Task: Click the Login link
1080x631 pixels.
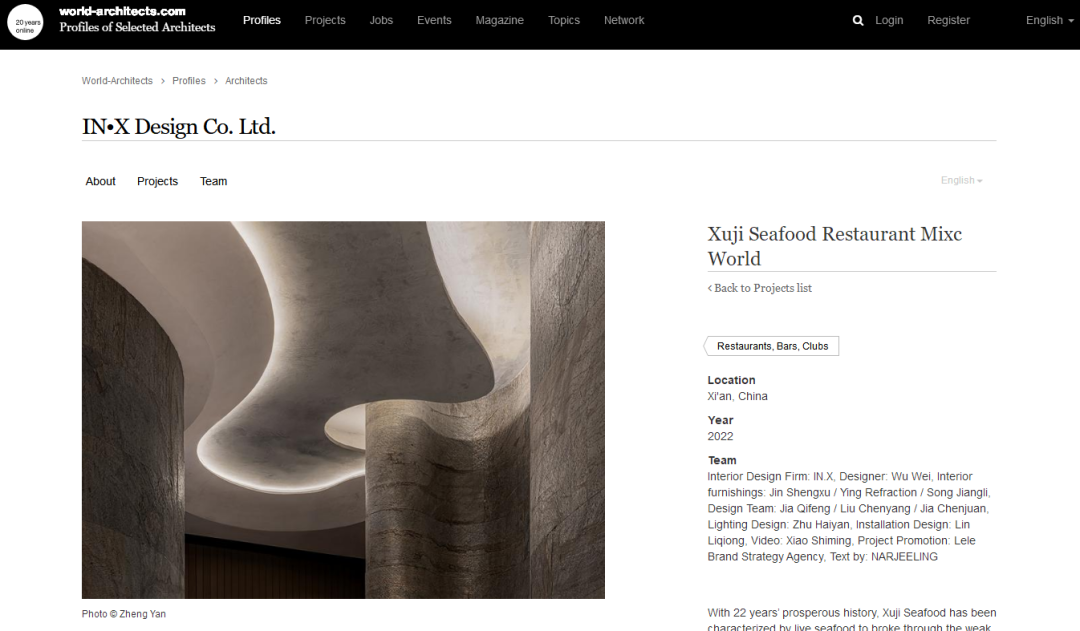Action: point(889,20)
